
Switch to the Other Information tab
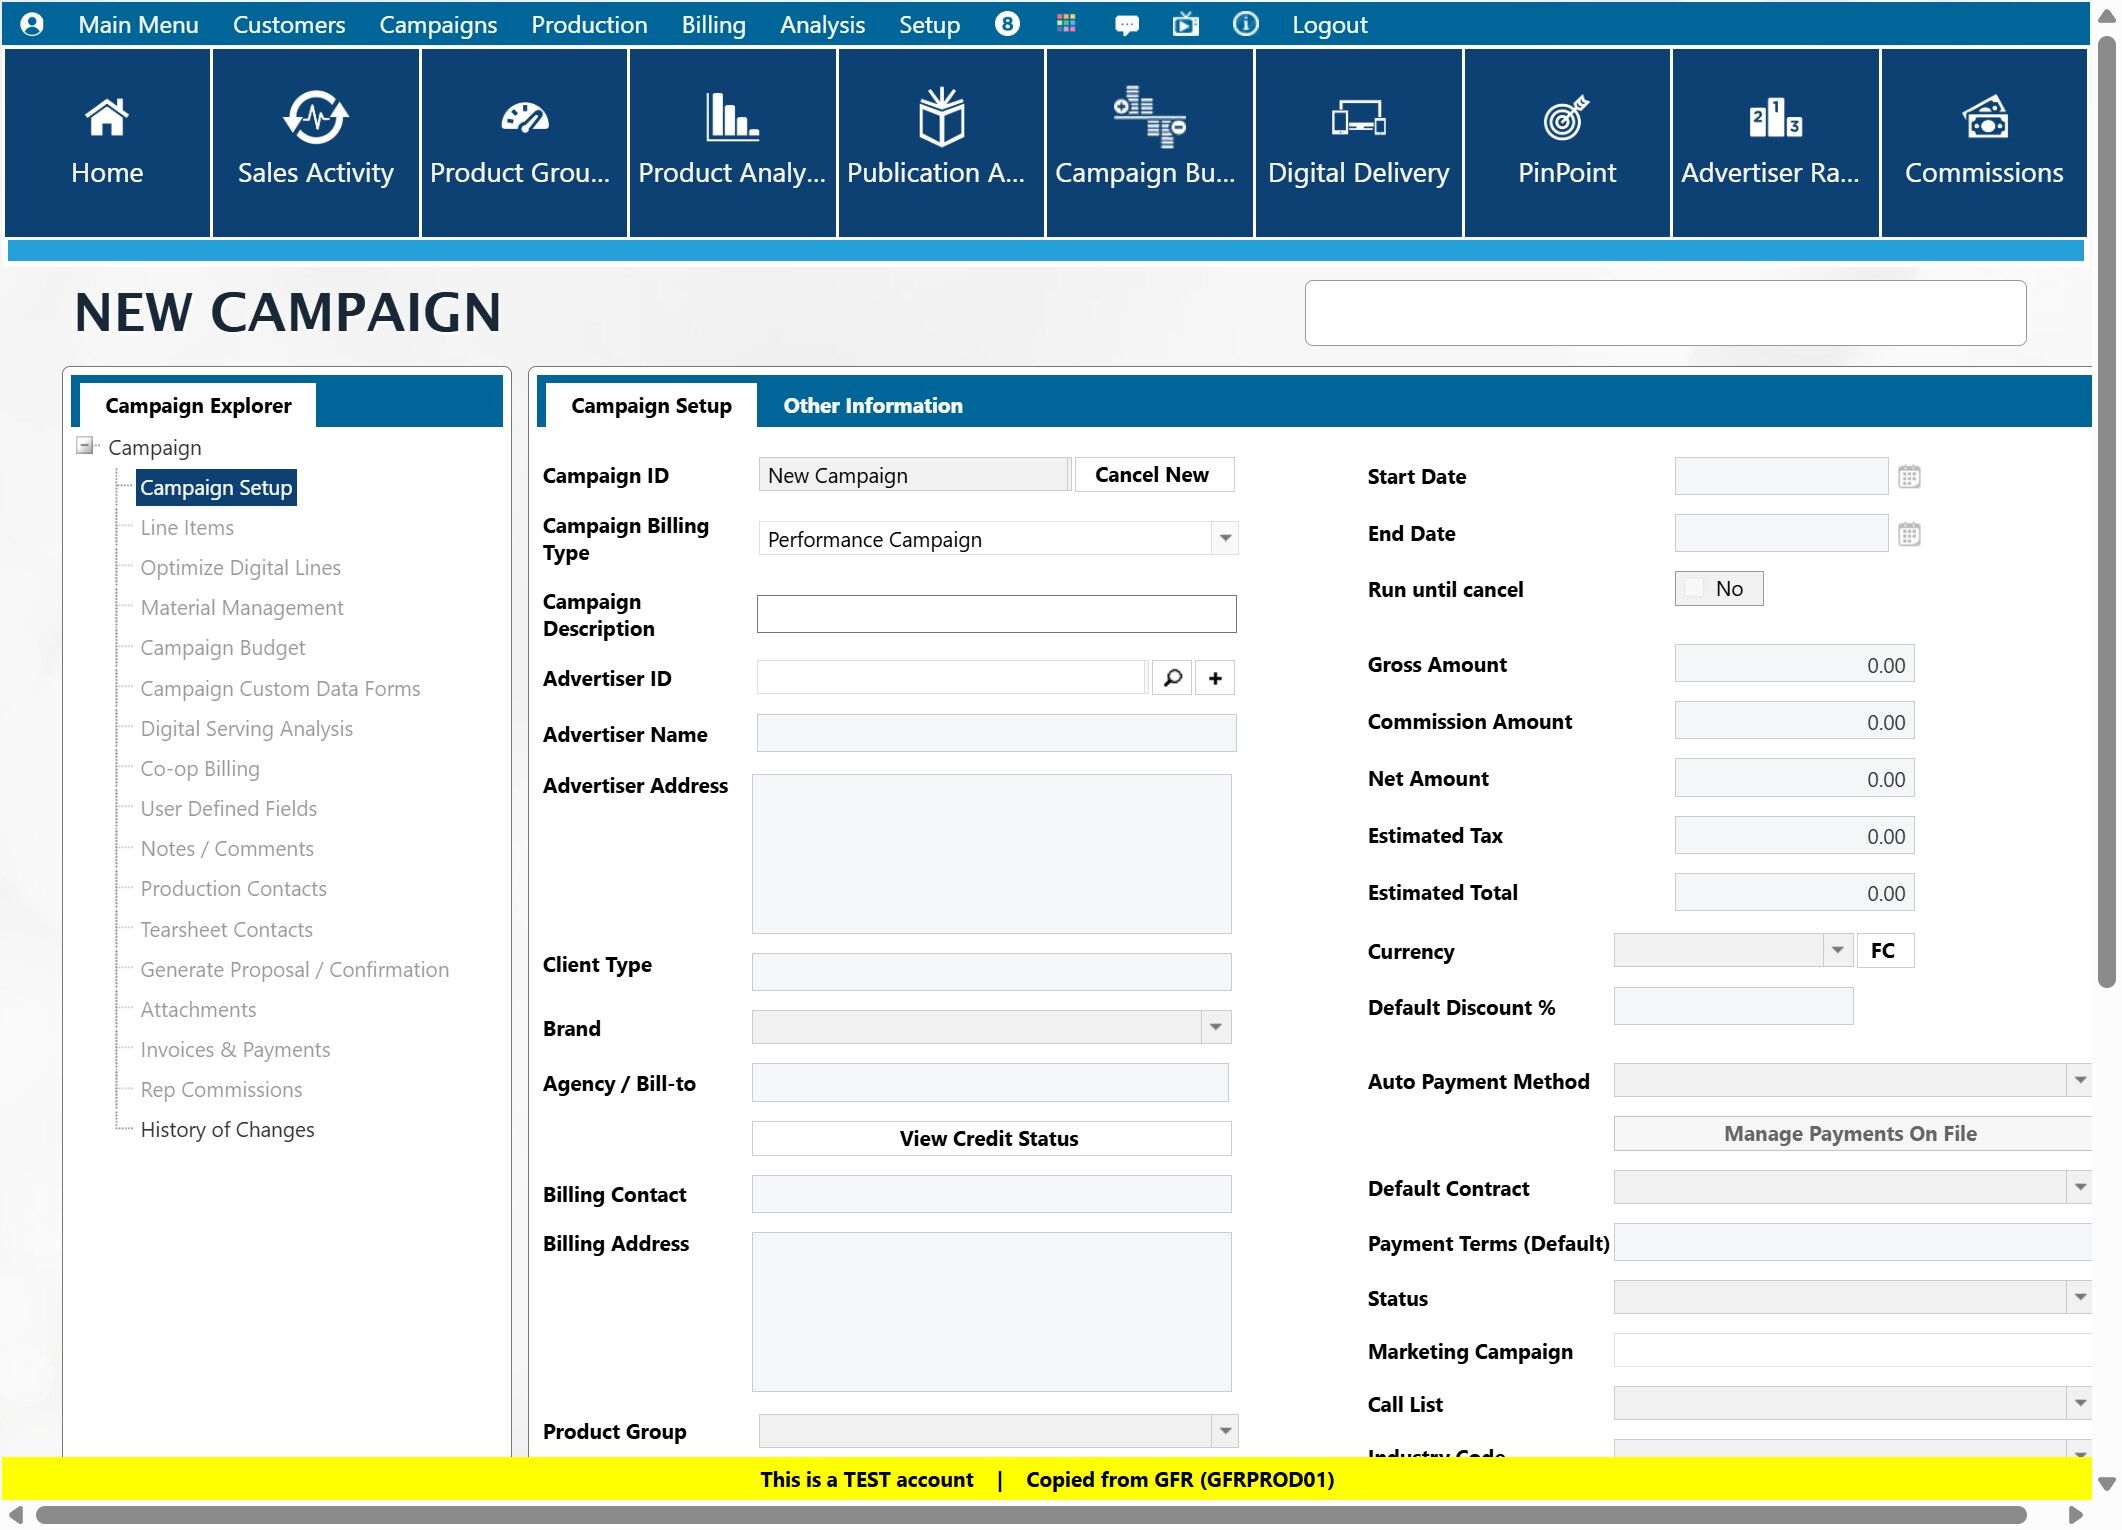(x=872, y=405)
